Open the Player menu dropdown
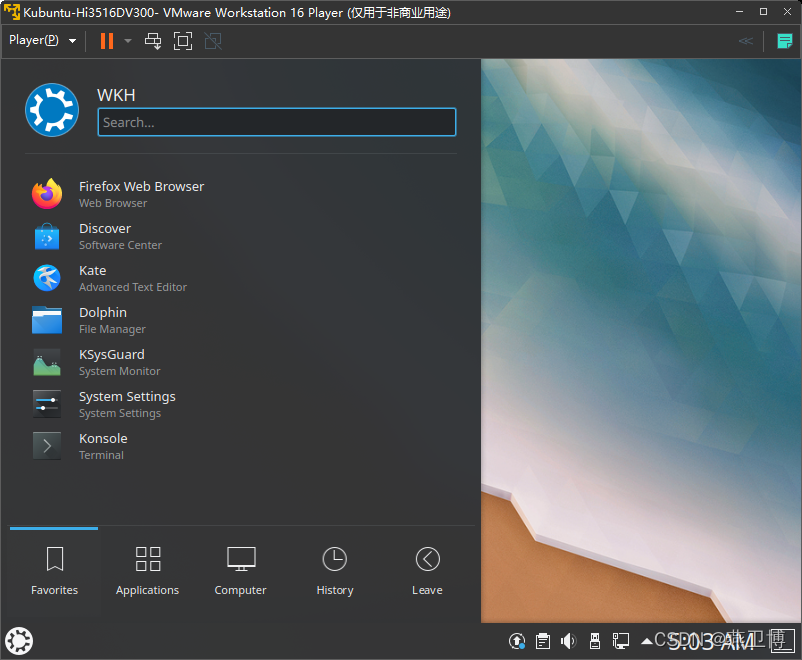 click(x=42, y=41)
